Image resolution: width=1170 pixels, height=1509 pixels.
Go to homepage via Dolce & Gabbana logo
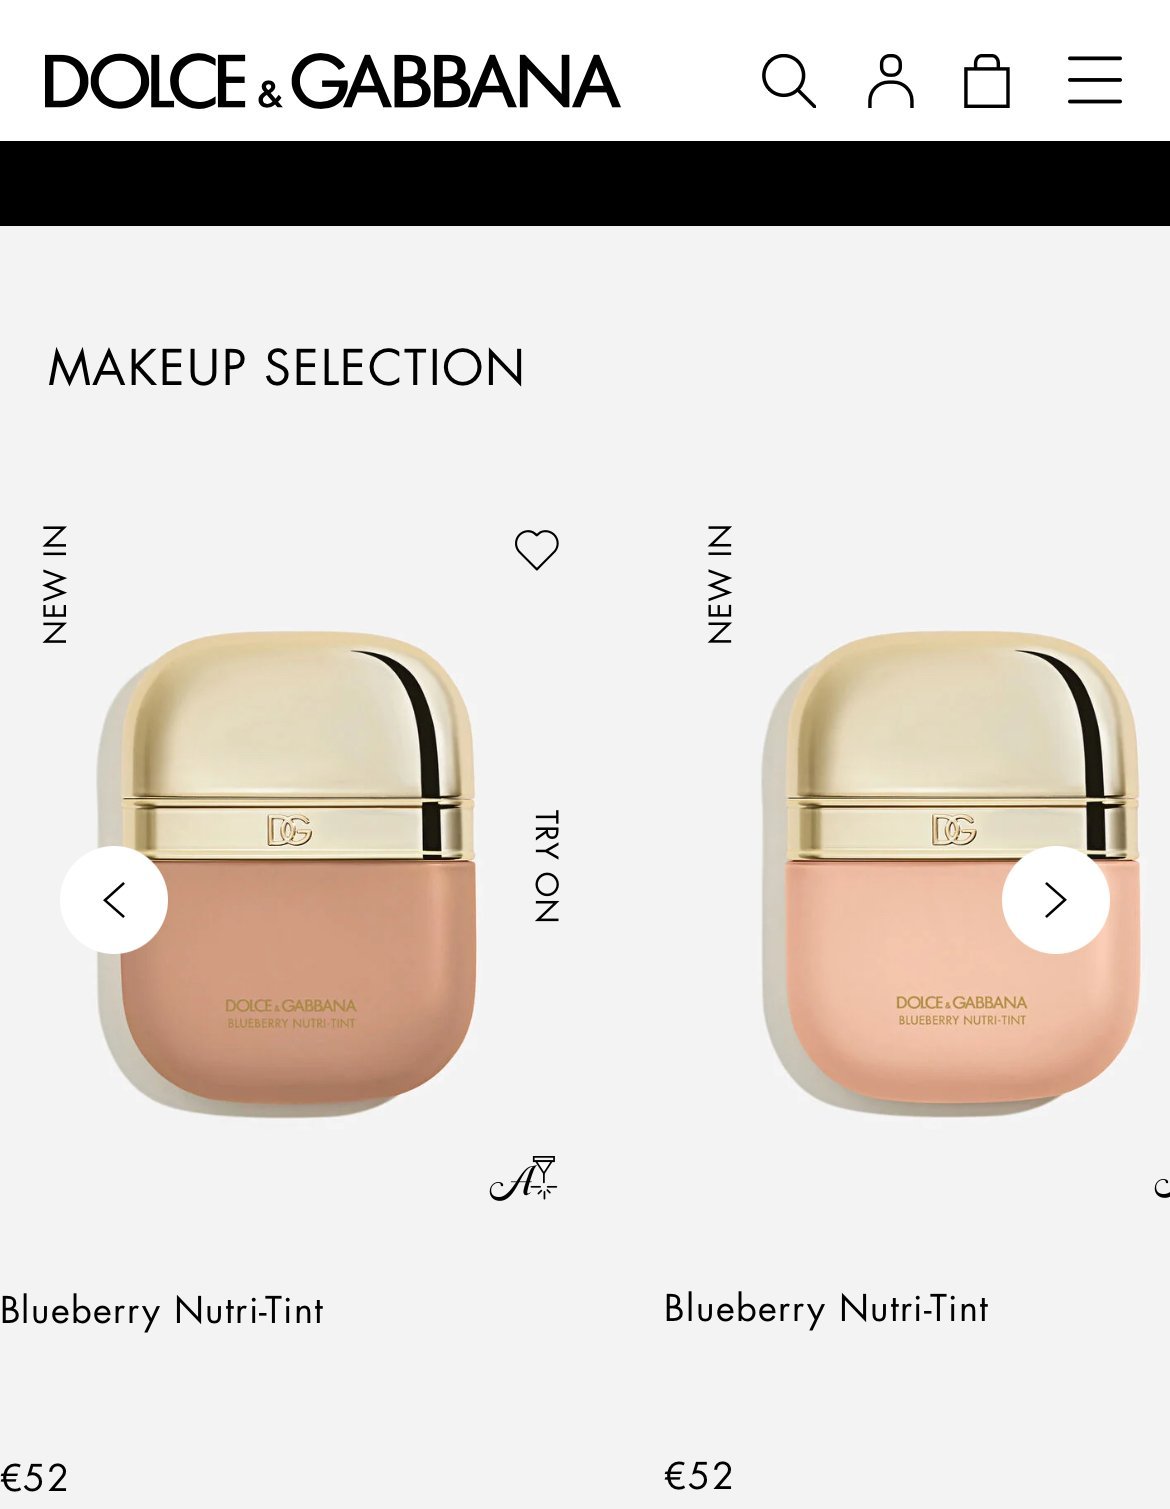[x=331, y=81]
